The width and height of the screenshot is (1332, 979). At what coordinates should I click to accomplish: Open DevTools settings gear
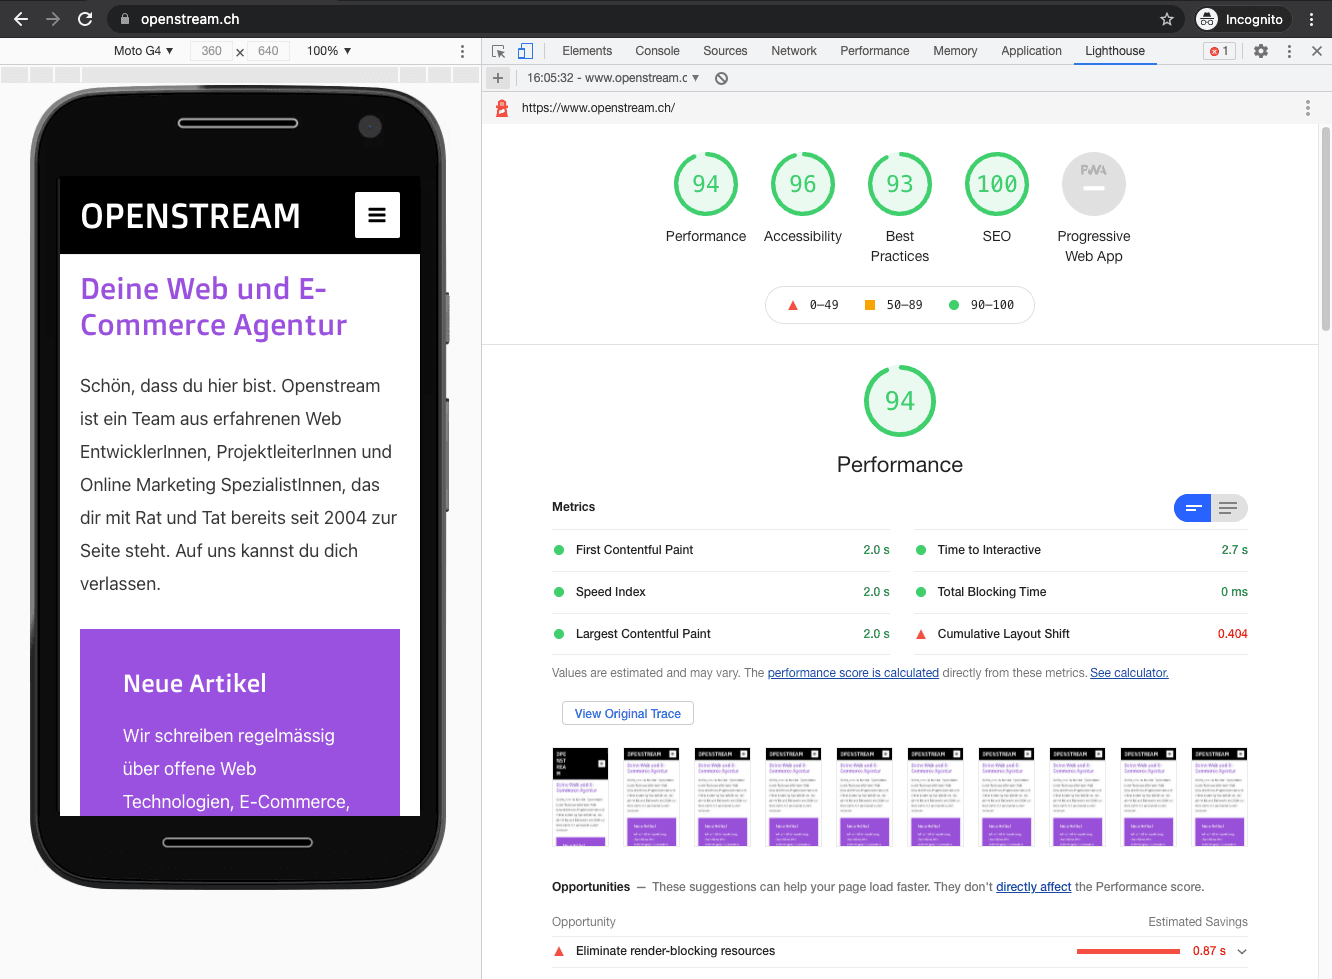coord(1261,51)
